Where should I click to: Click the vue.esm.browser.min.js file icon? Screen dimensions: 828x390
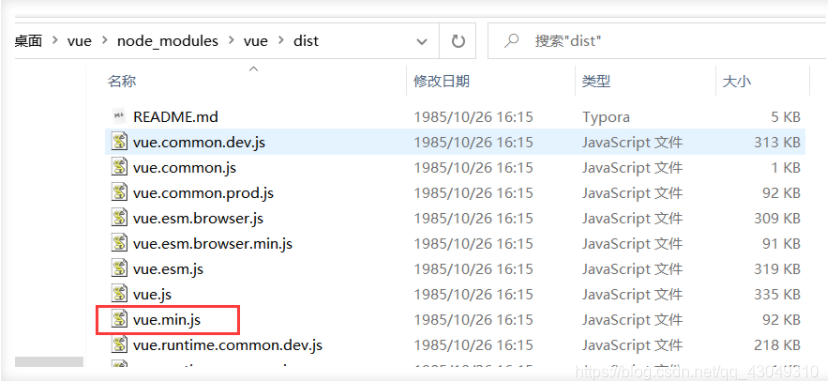click(119, 243)
